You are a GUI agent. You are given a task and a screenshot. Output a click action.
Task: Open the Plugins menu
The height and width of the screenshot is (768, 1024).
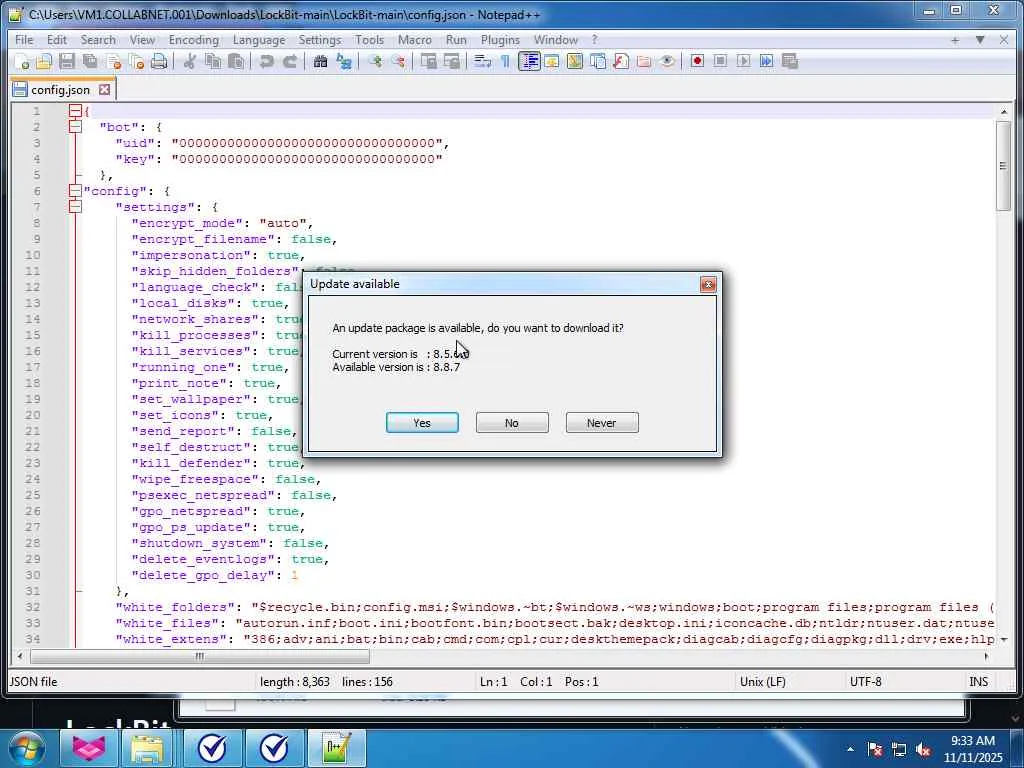(500, 40)
